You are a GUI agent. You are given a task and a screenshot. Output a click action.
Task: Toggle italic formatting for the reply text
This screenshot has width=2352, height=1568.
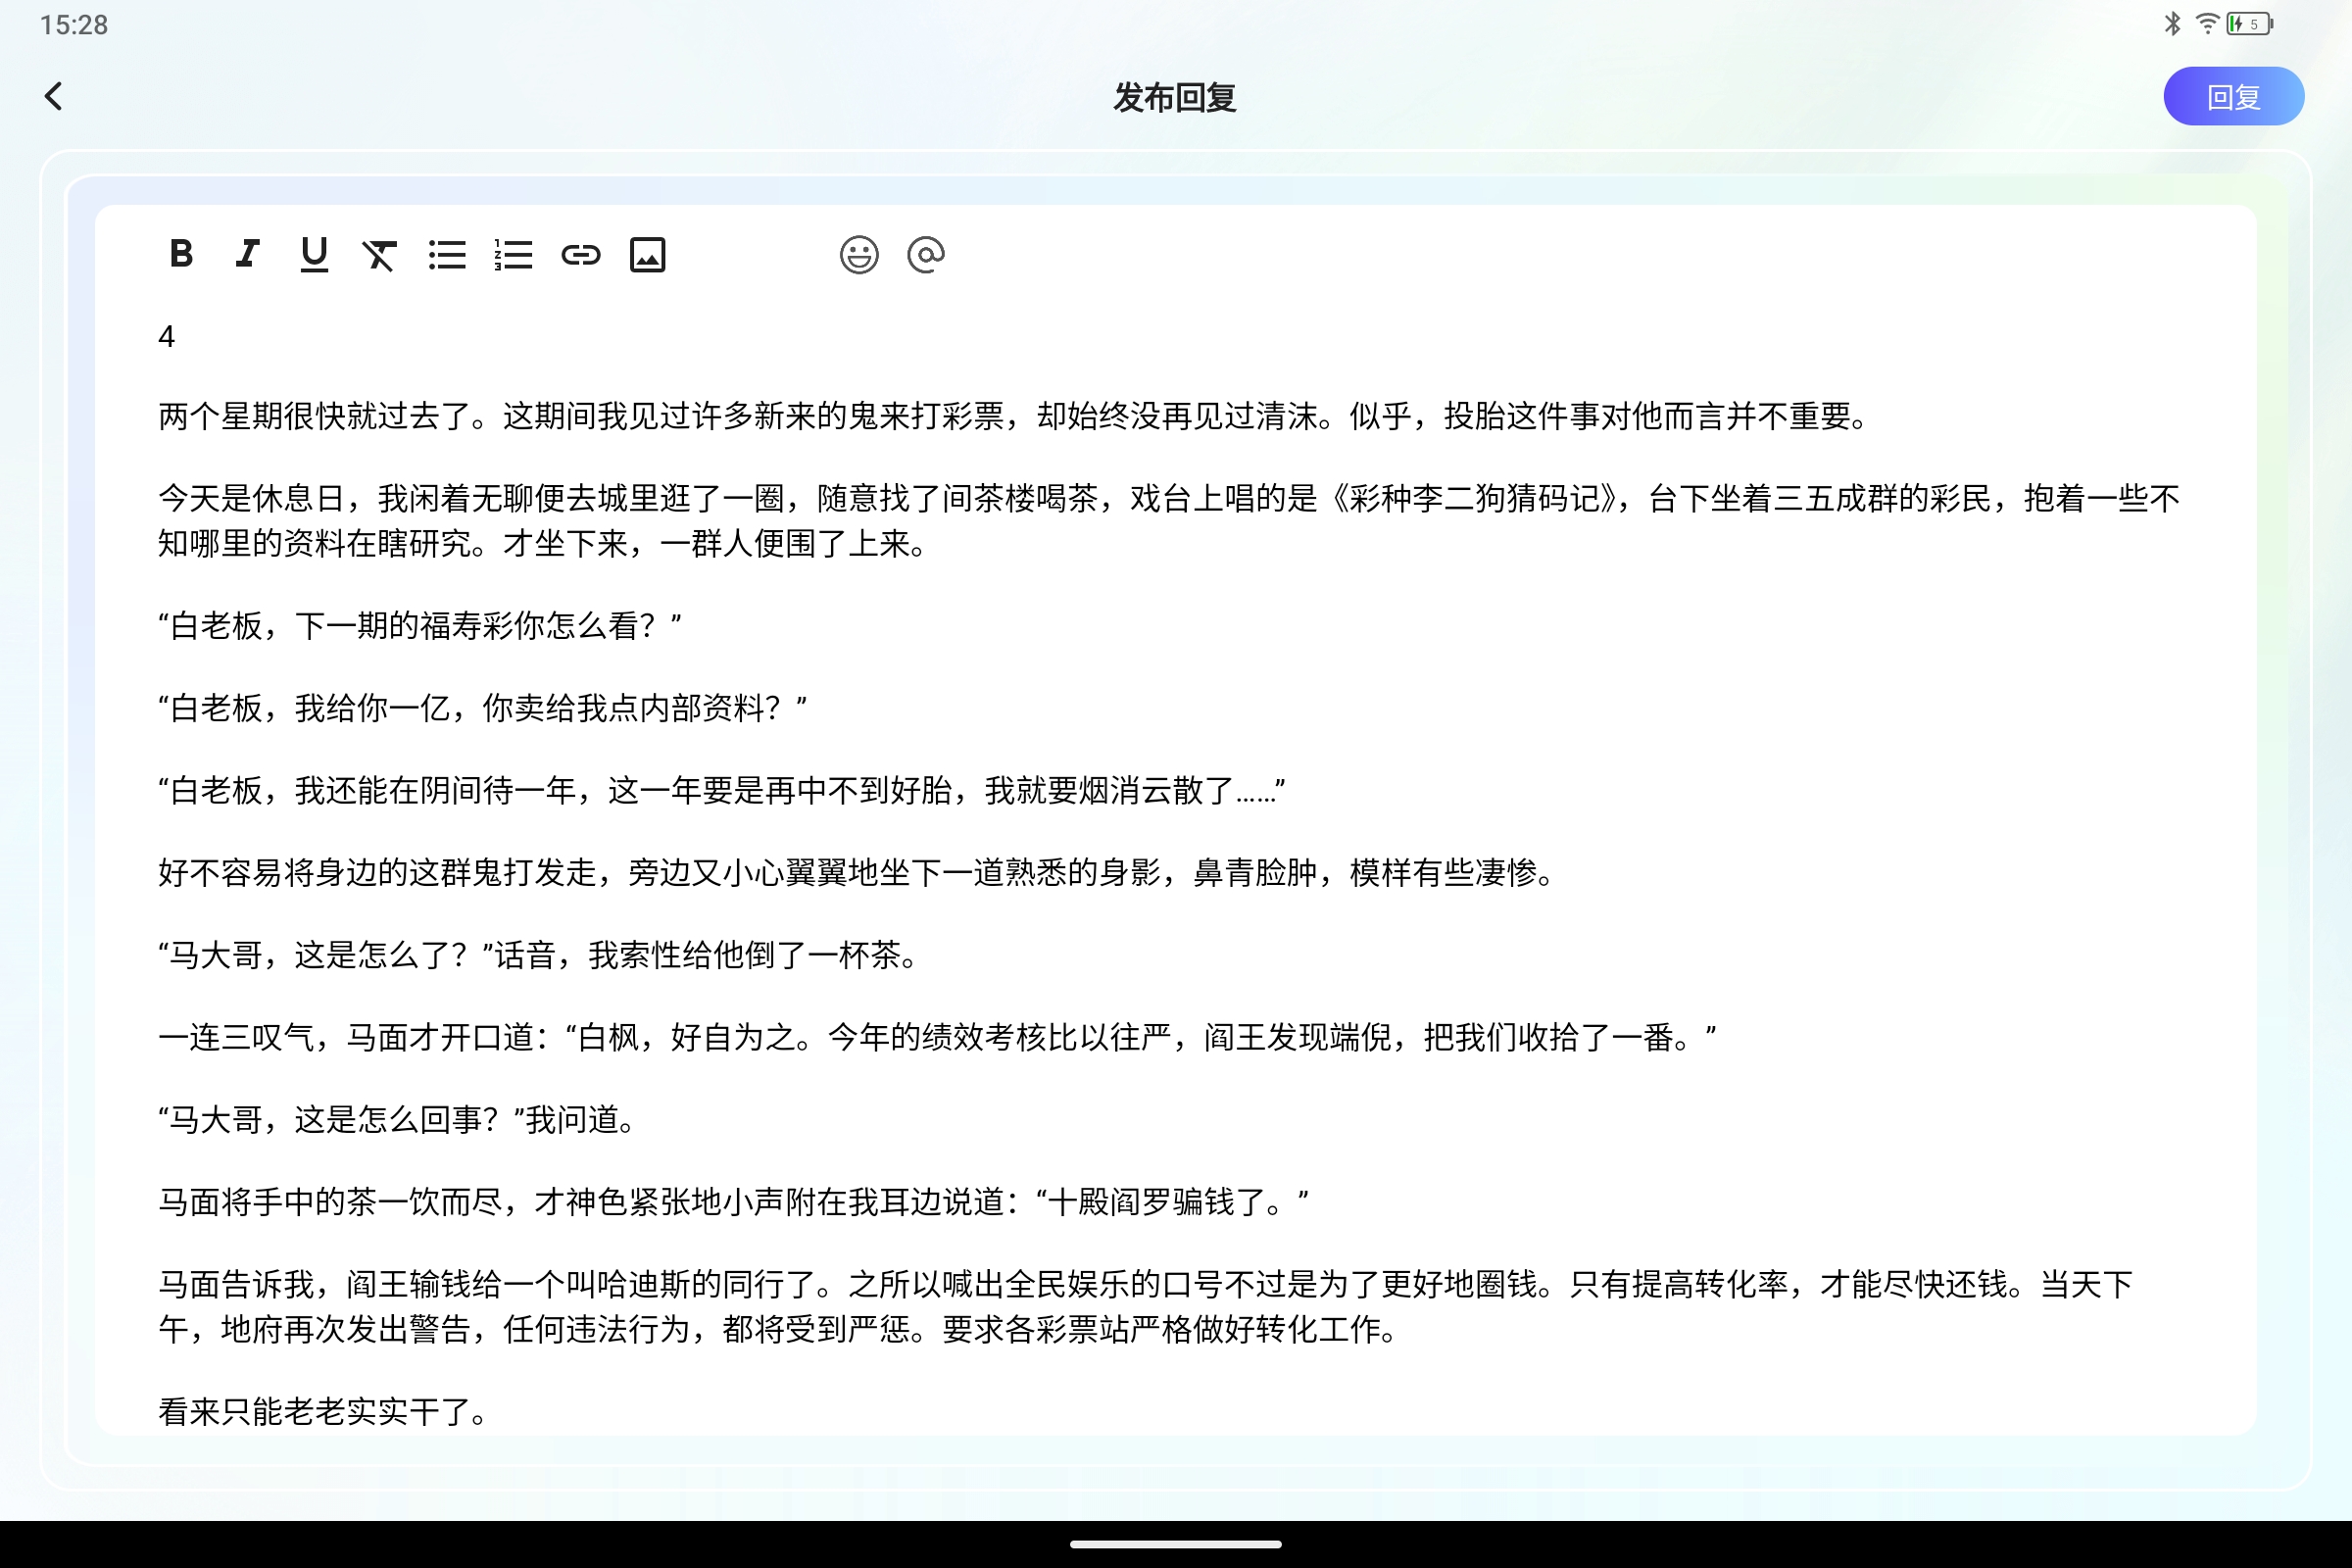coord(246,254)
